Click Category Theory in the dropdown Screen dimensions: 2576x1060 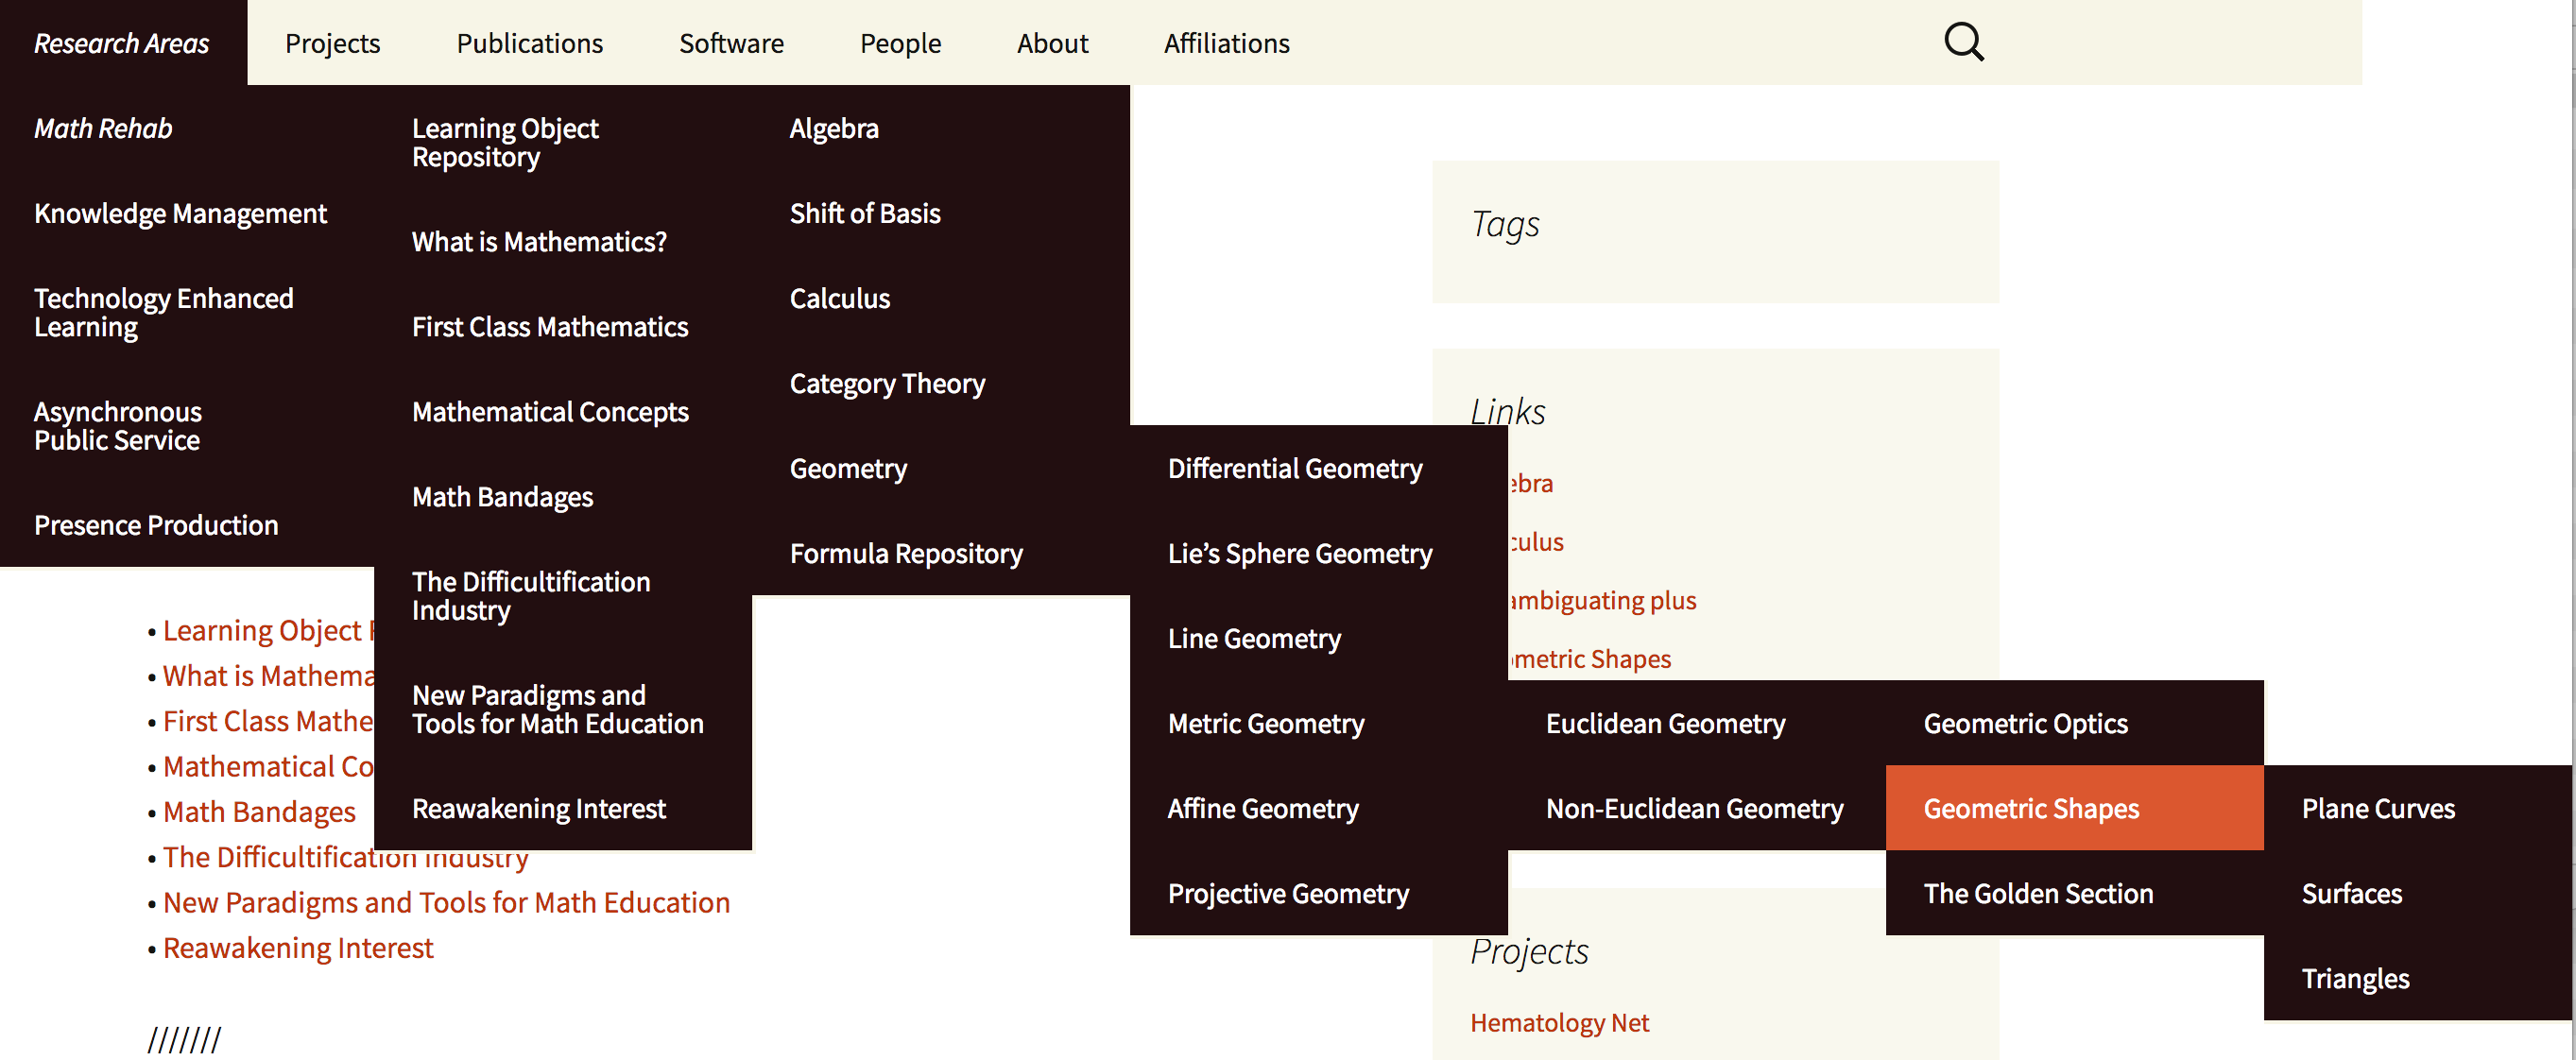coord(887,383)
